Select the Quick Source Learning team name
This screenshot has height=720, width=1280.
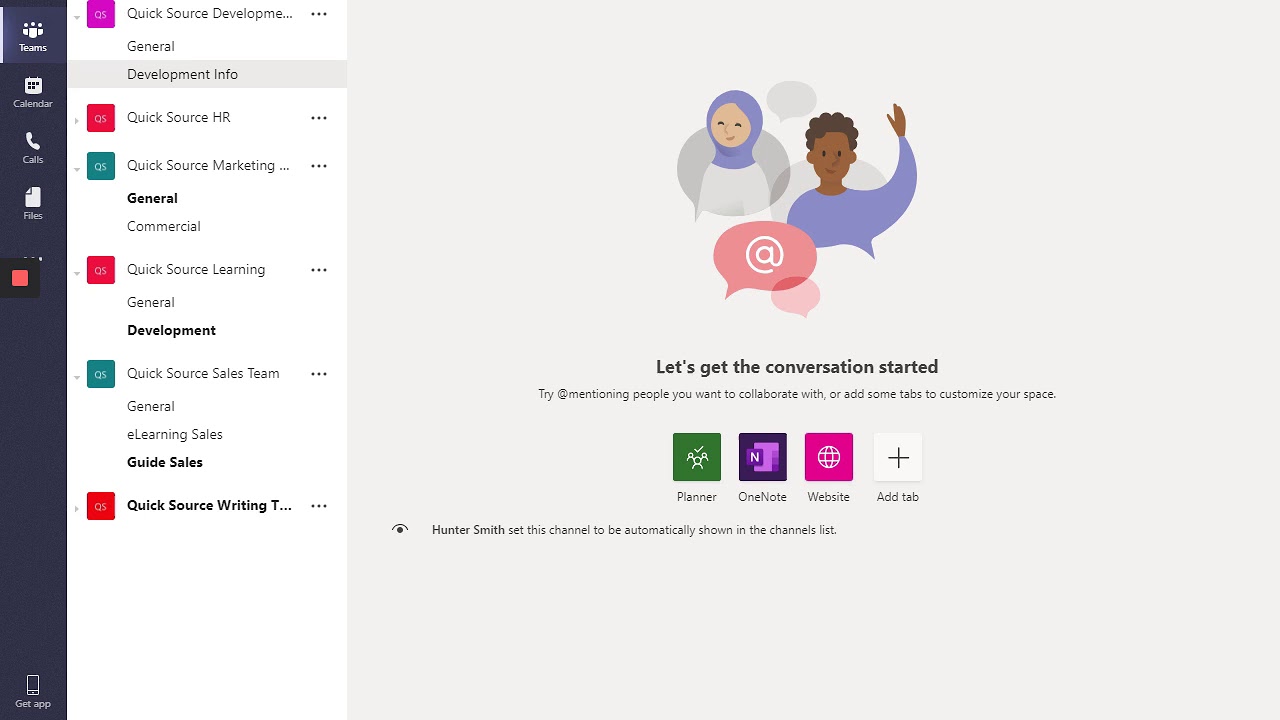pos(196,269)
